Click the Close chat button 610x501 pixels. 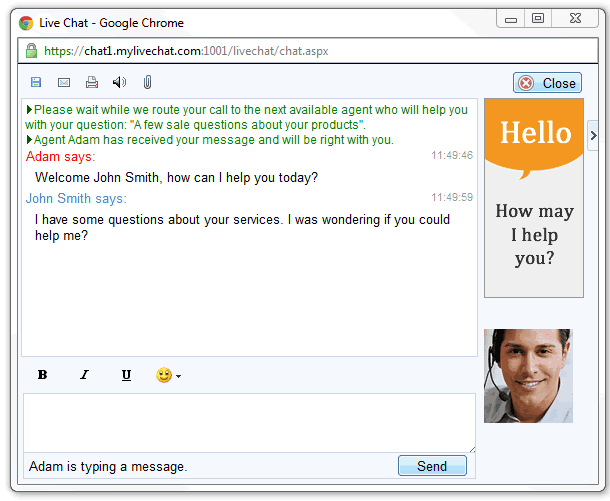click(547, 83)
